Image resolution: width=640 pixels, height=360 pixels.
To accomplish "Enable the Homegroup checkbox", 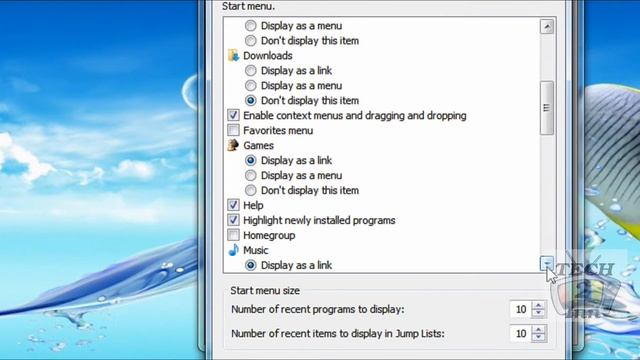I will pos(233,235).
